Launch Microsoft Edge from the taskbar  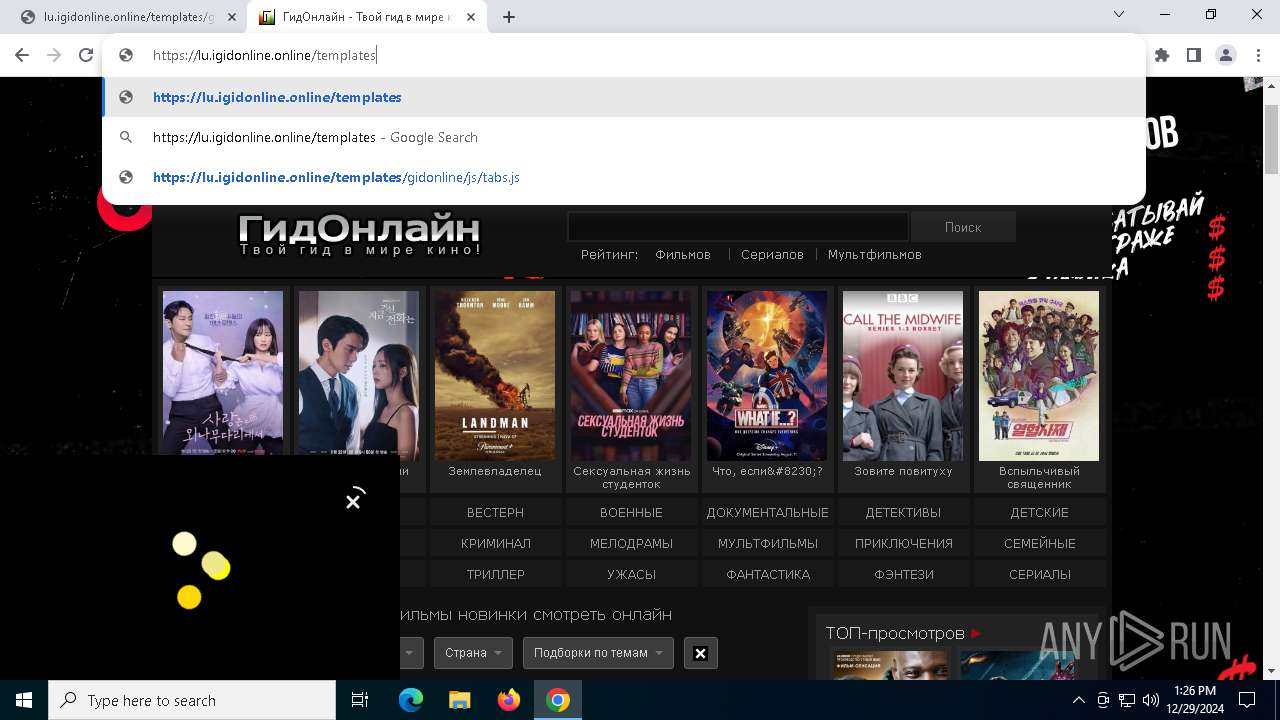click(x=410, y=700)
